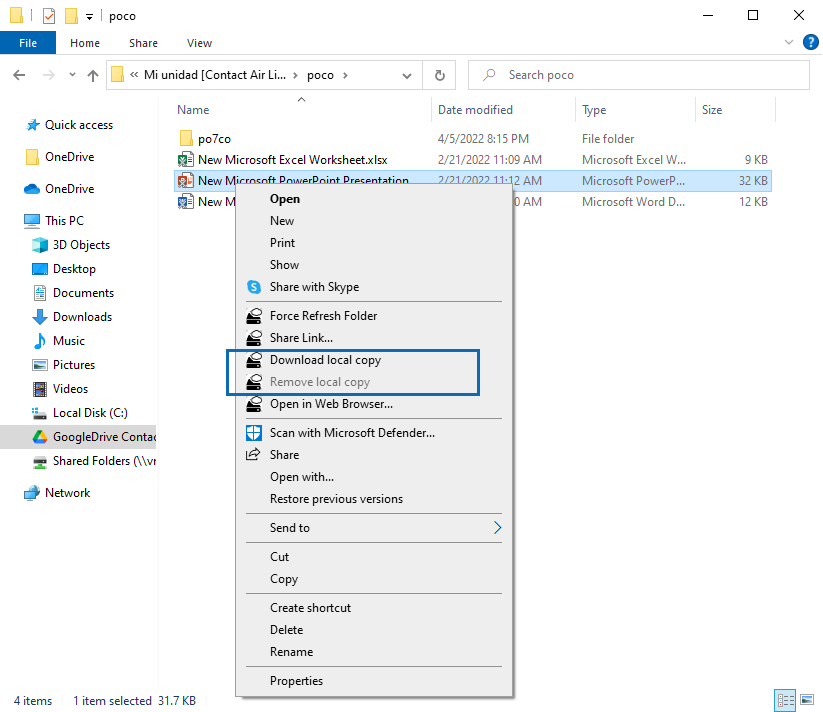Open the address bar history dropdown
Image resolution: width=823 pixels, height=712 pixels.
(x=406, y=75)
